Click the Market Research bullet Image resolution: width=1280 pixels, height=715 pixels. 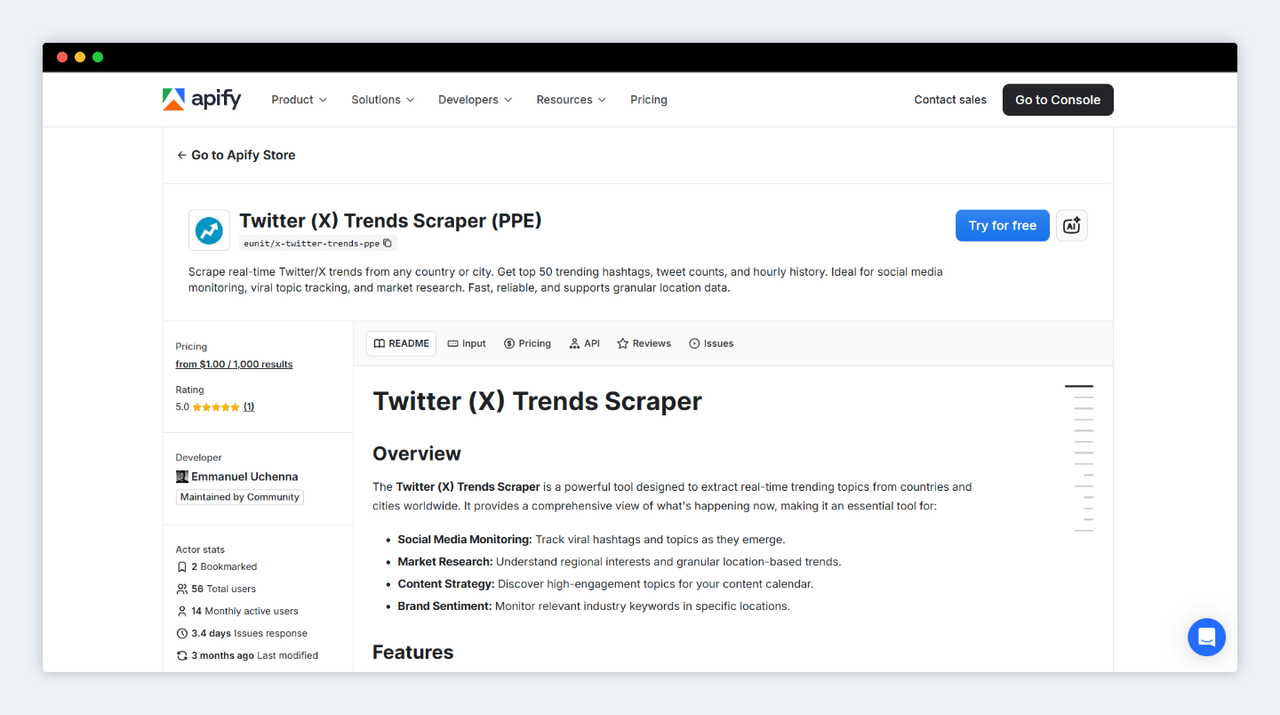point(619,562)
